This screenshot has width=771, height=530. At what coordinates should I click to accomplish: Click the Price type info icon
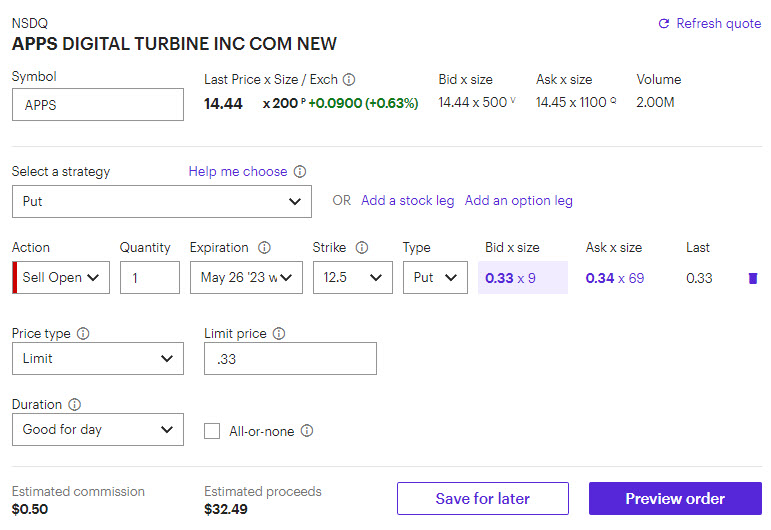coord(84,334)
